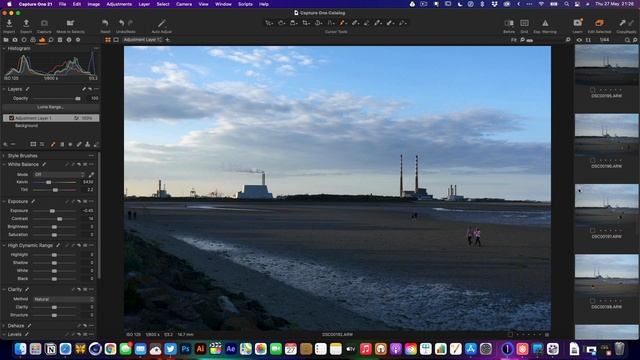The image size is (640, 360).
Task: Select the Background layer row
Action: [51, 126]
